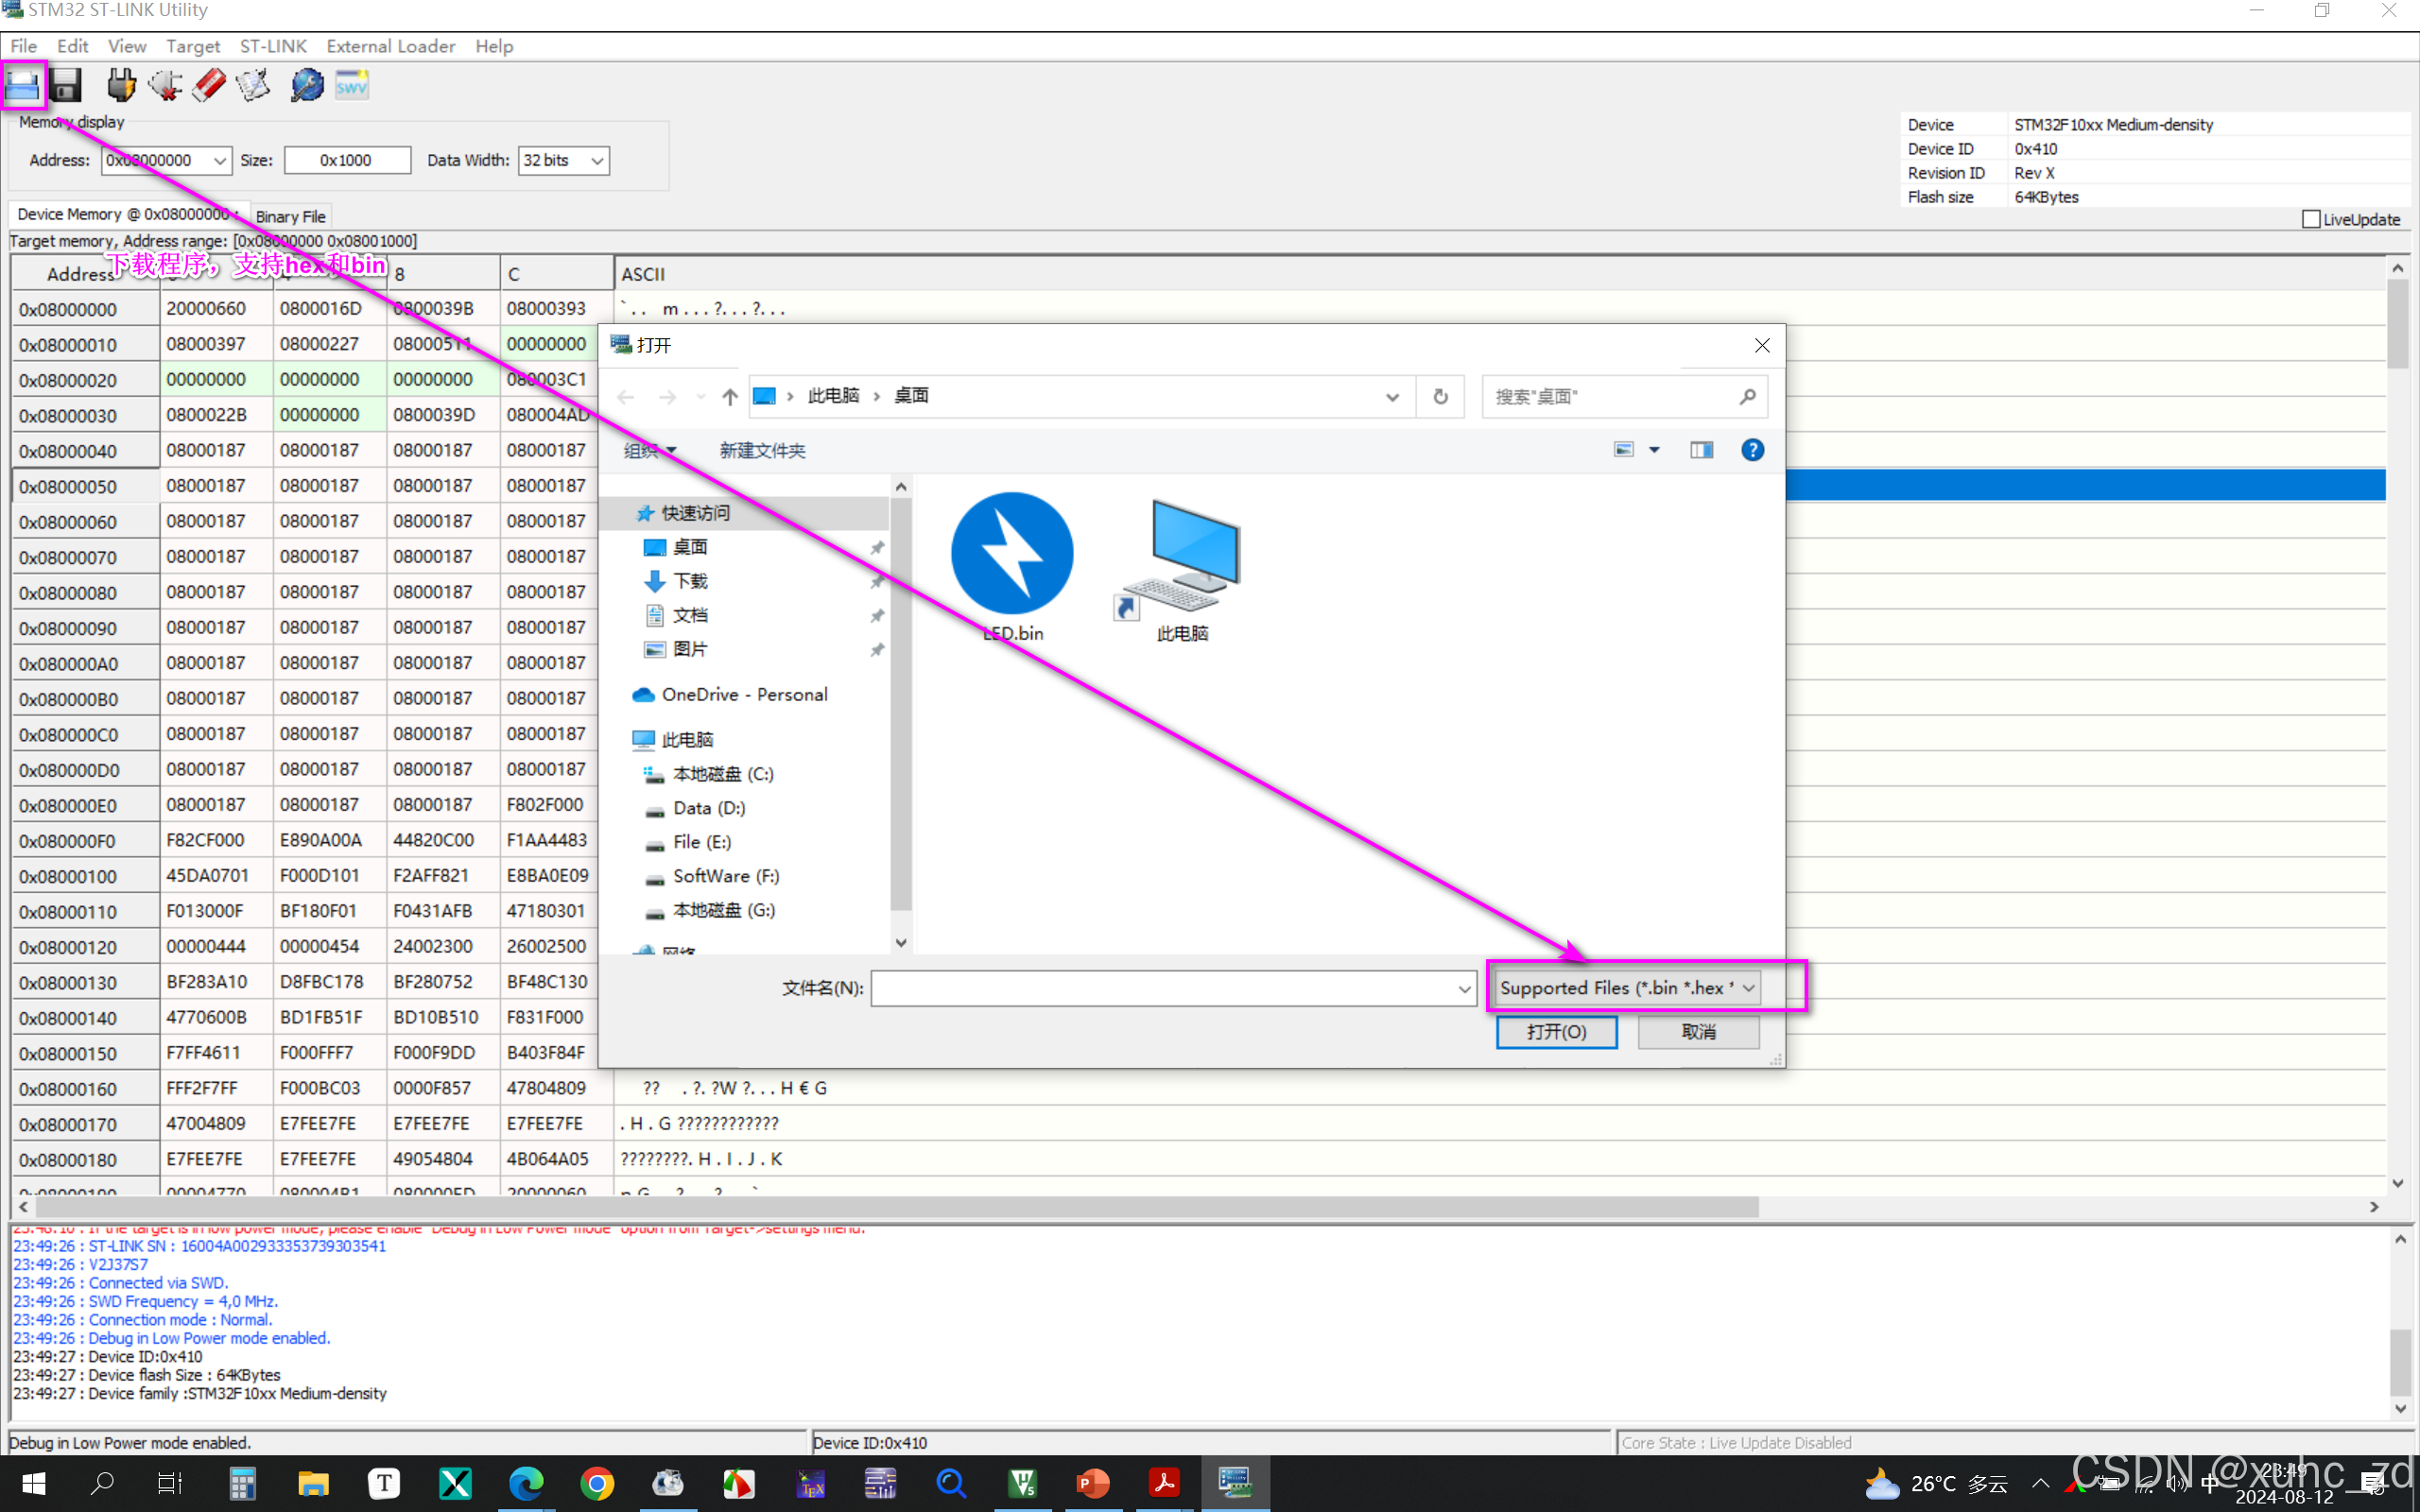
Task: Switch to the Binary File tab
Action: pyautogui.click(x=290, y=216)
